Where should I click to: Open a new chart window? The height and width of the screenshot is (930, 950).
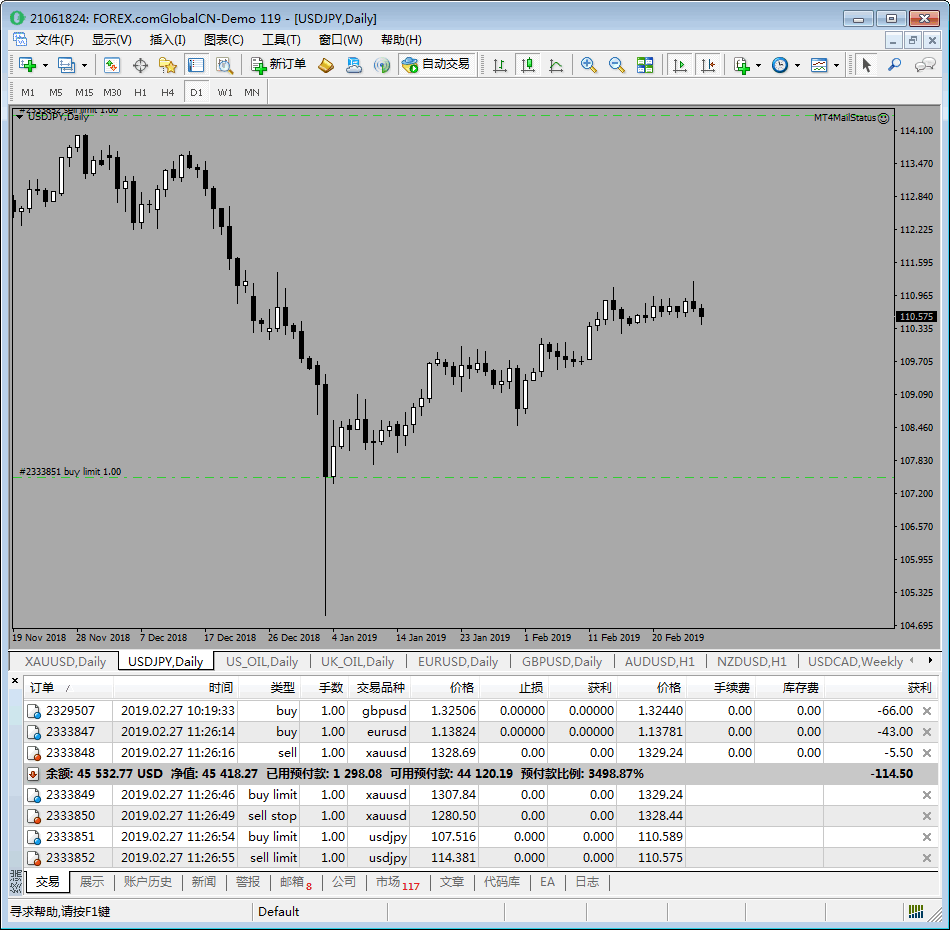click(x=27, y=65)
